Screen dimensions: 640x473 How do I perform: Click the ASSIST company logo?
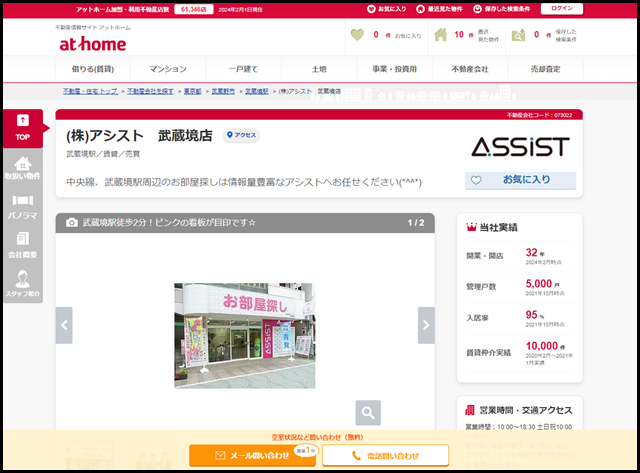pyautogui.click(x=520, y=147)
